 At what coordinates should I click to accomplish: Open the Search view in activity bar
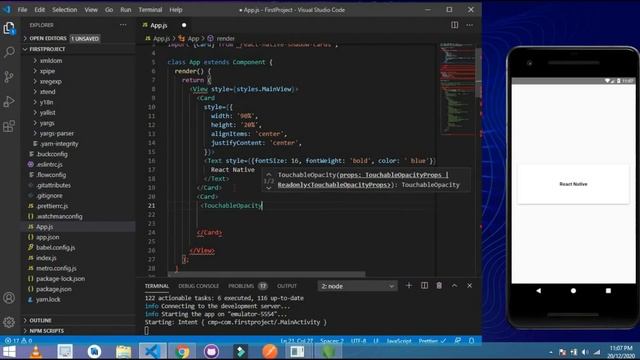tap(9, 52)
